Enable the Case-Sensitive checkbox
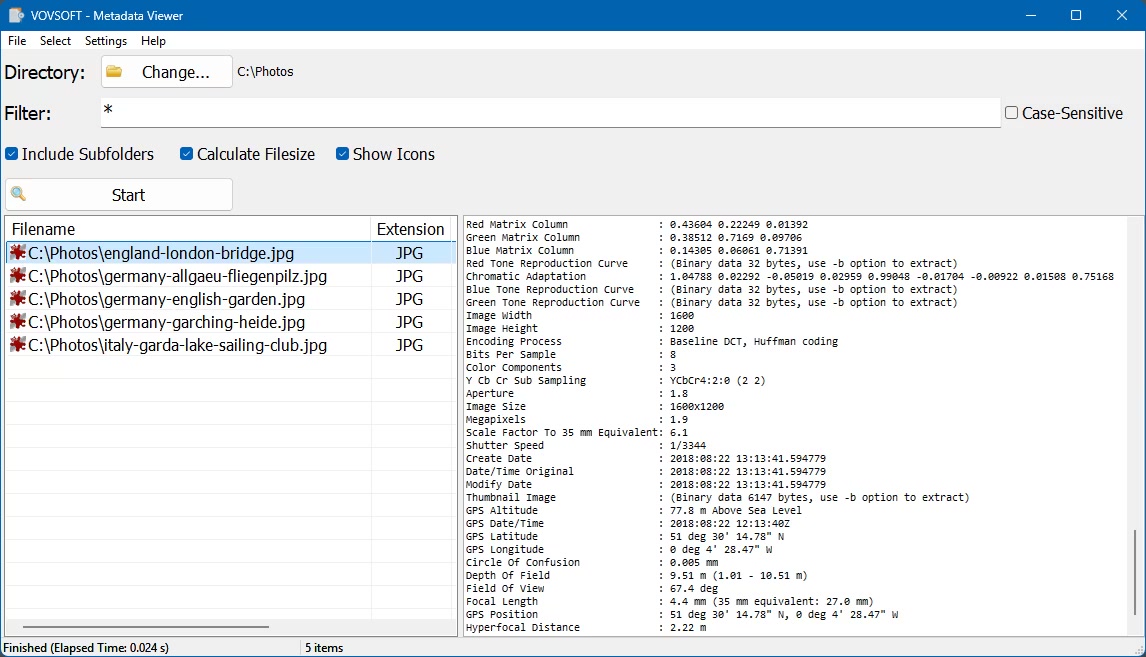This screenshot has height=657, width=1146. (1012, 113)
